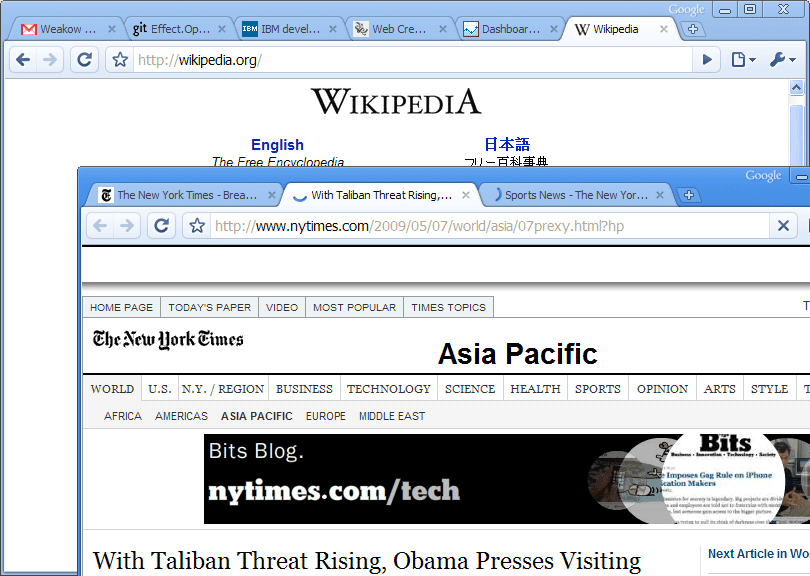Switch to the git Effect.Op tab
This screenshot has height=576, width=810.
point(176,29)
